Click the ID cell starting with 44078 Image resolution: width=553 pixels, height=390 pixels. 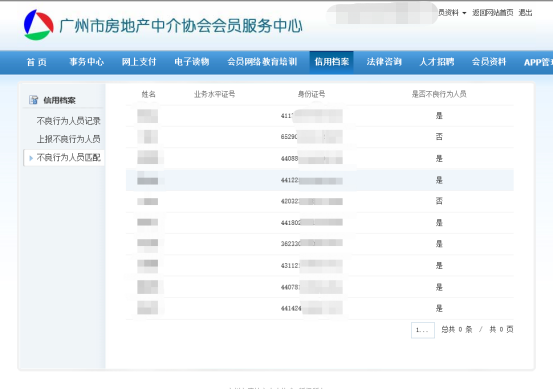[311, 287]
